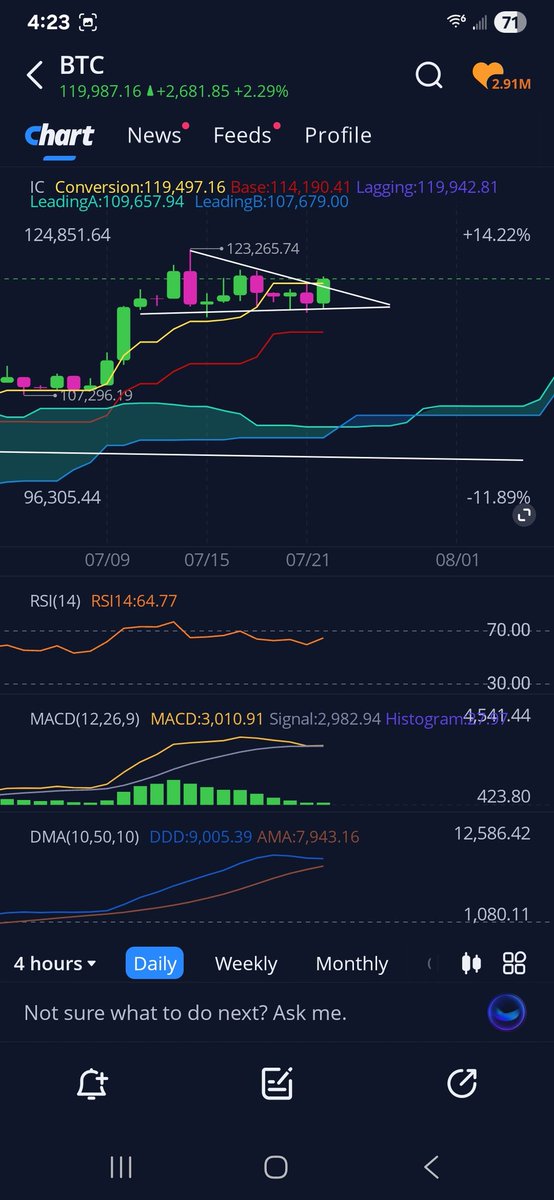Select the Monthly timeframe
The height and width of the screenshot is (1200, 554).
click(x=352, y=964)
